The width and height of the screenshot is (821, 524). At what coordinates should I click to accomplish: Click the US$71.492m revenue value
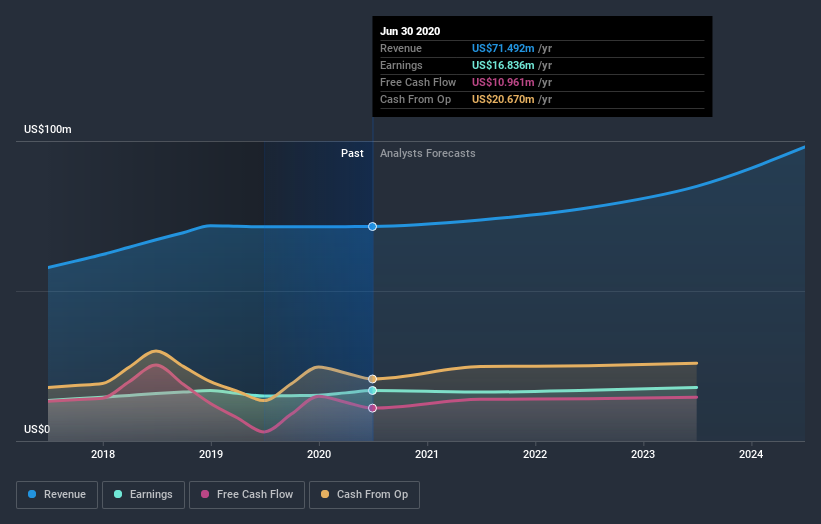pos(503,49)
